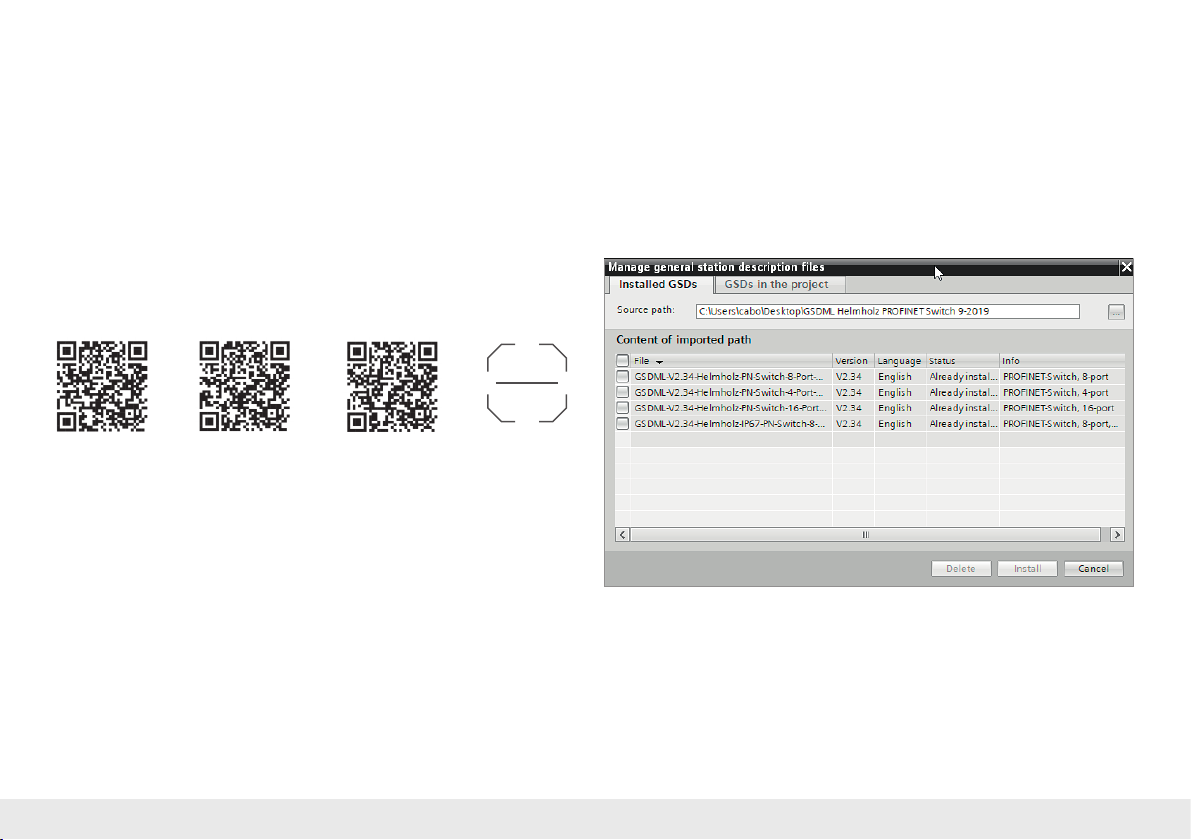Click the Source path input field

[x=887, y=312]
